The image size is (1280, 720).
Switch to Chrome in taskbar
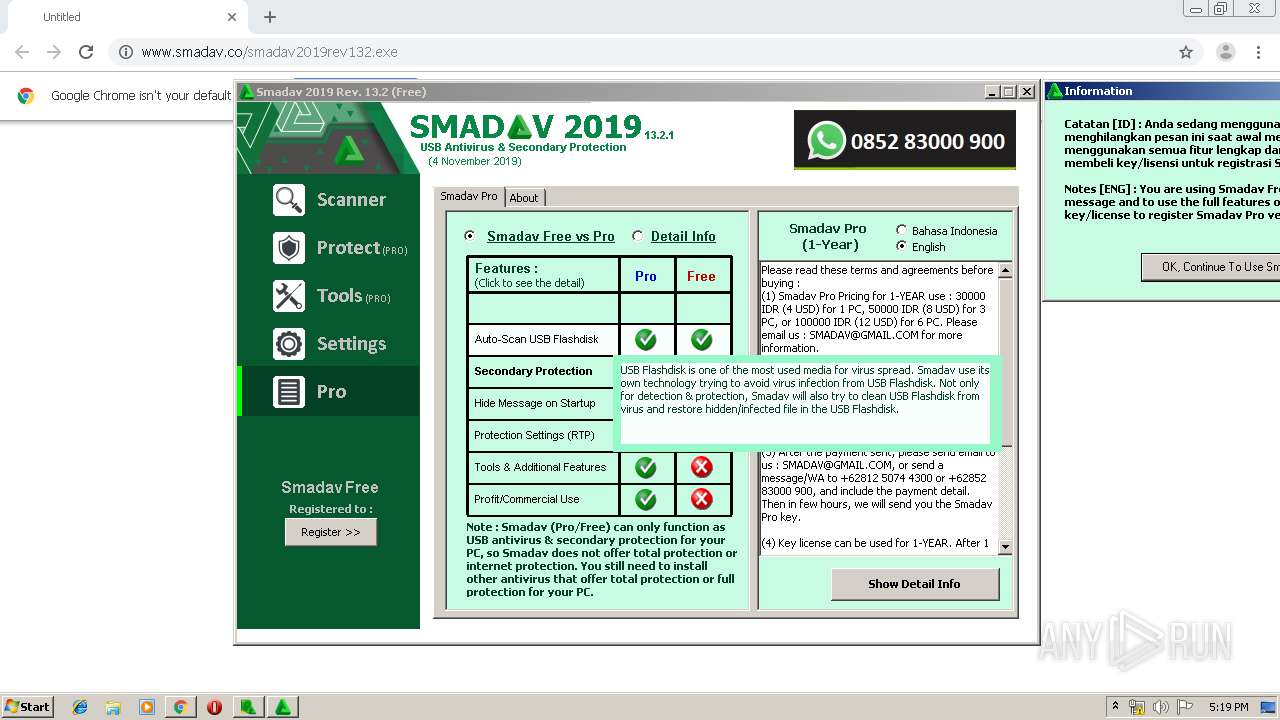180,707
